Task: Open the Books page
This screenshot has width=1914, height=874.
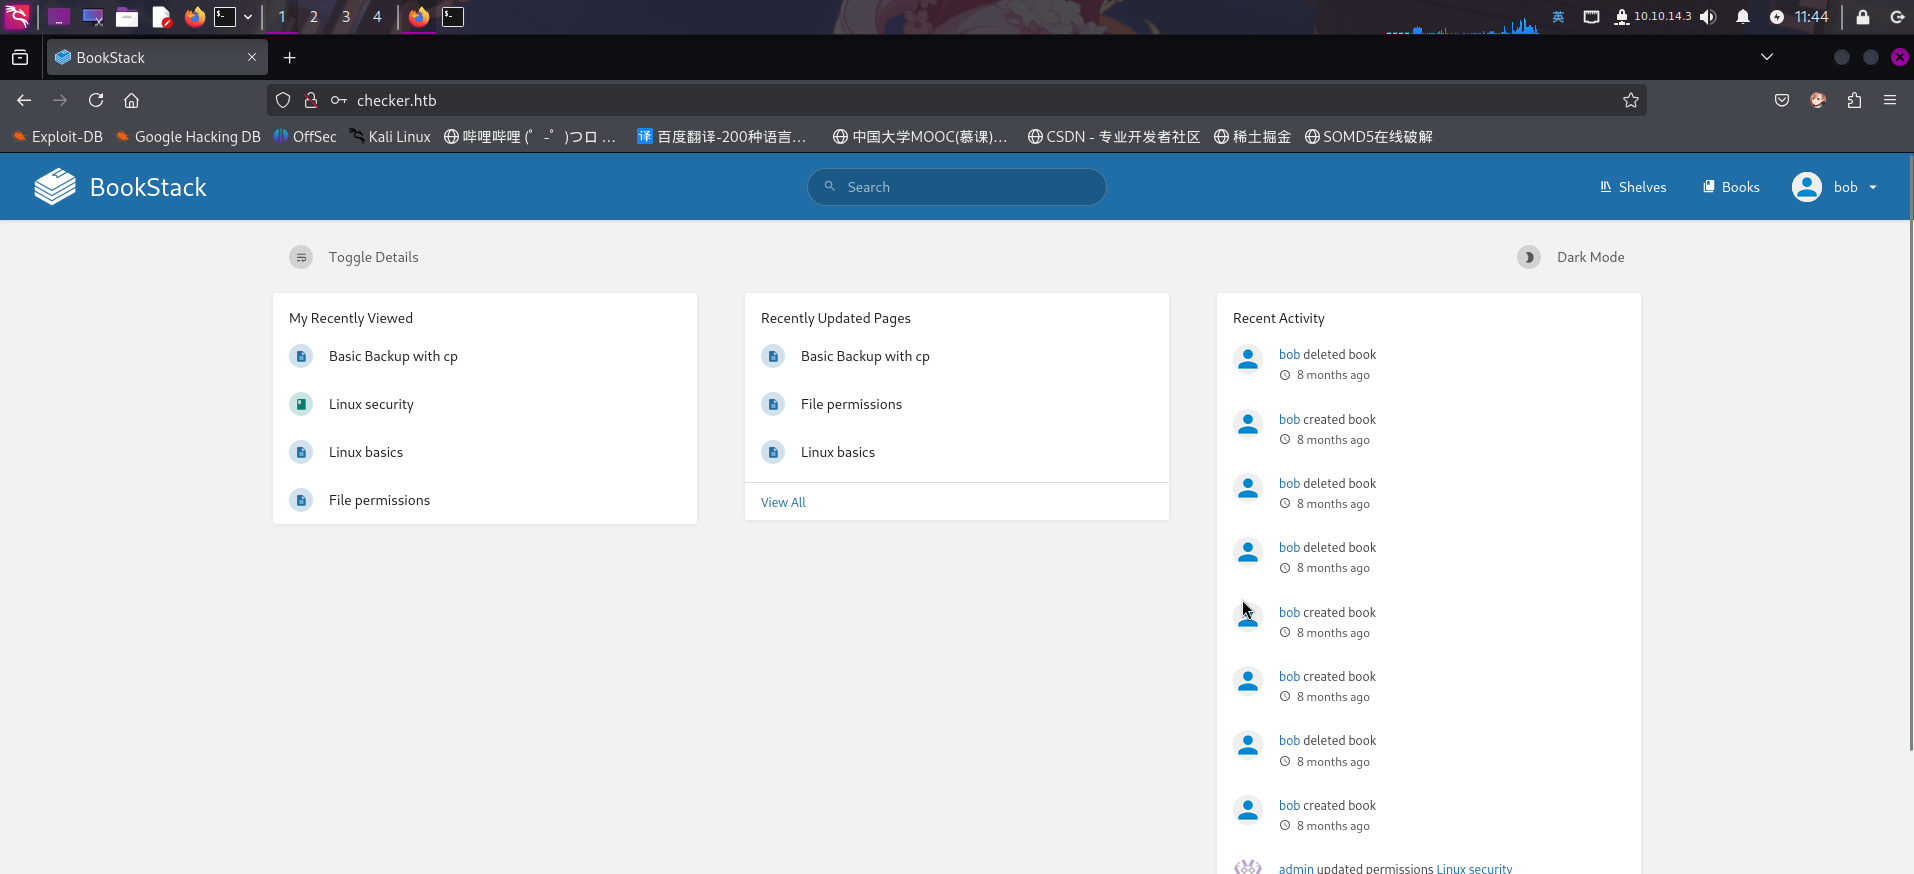Action: point(1731,187)
